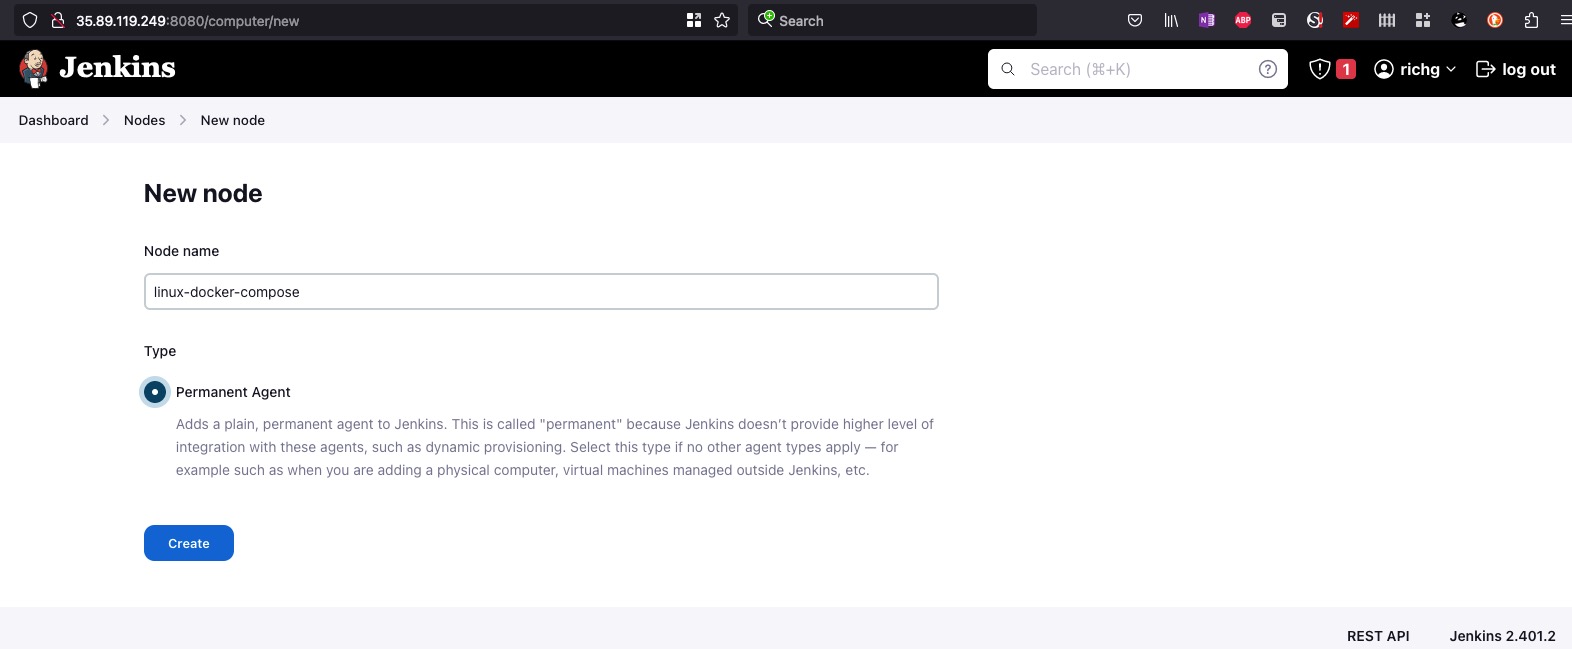Open the search help question mark icon

(1268, 69)
